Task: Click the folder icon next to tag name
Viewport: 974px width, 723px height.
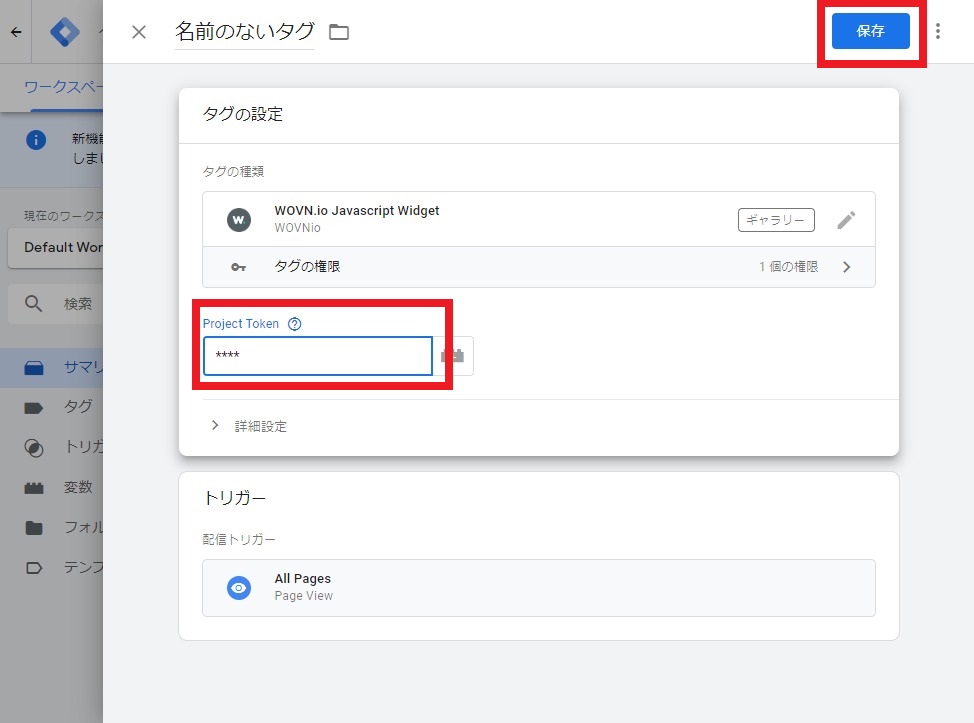Action: (x=339, y=32)
